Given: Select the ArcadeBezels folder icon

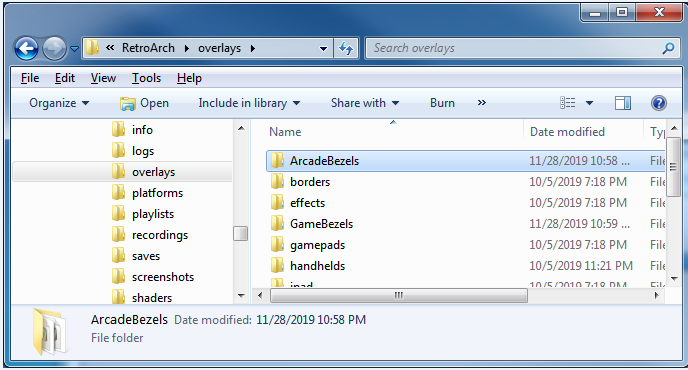Looking at the screenshot, I should pyautogui.click(x=277, y=161).
